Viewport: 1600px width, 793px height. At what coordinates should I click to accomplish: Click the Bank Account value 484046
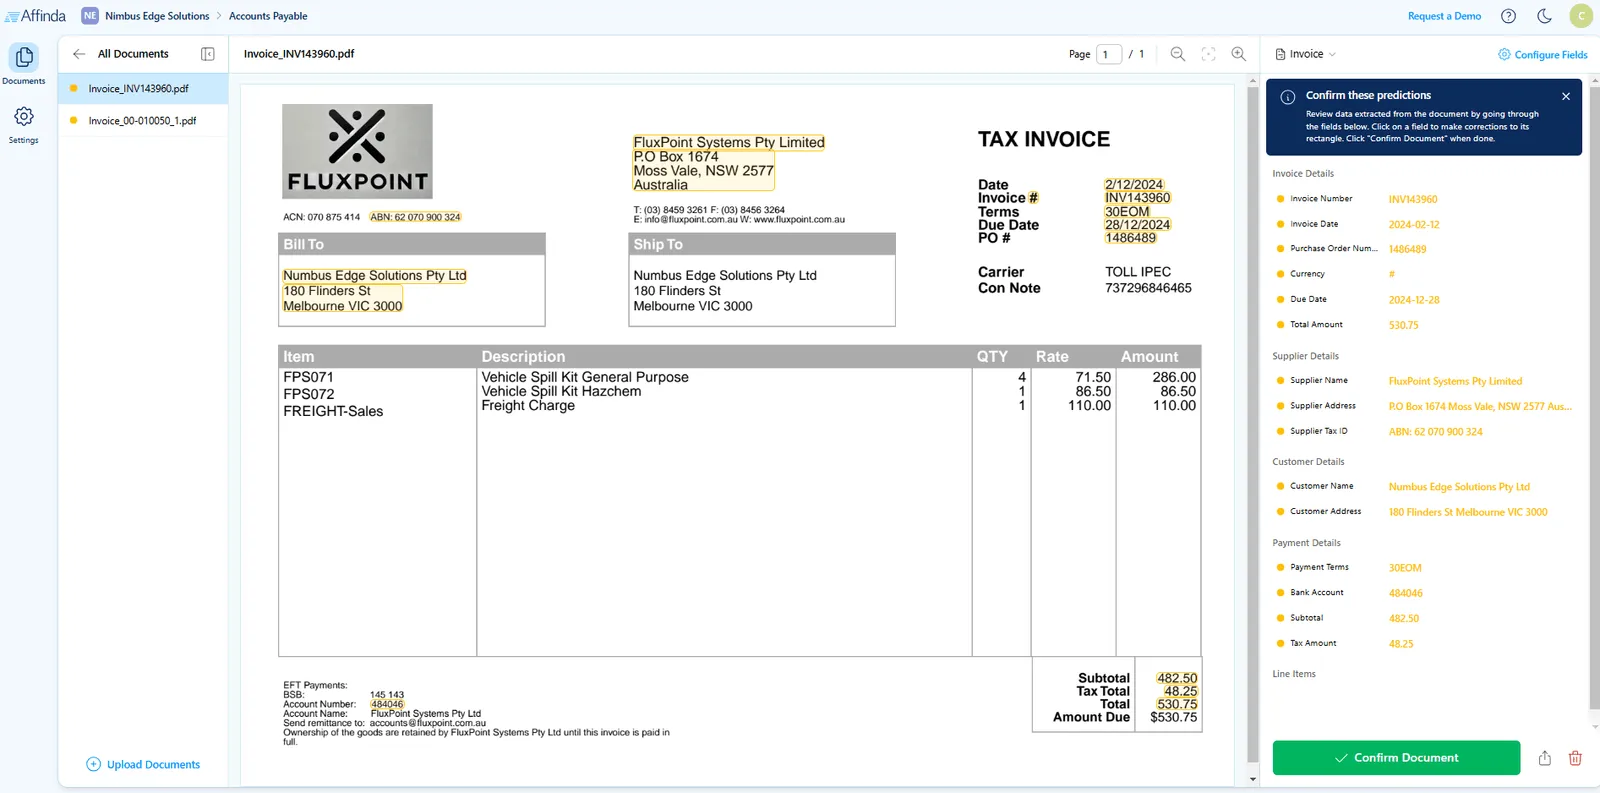[1405, 593]
